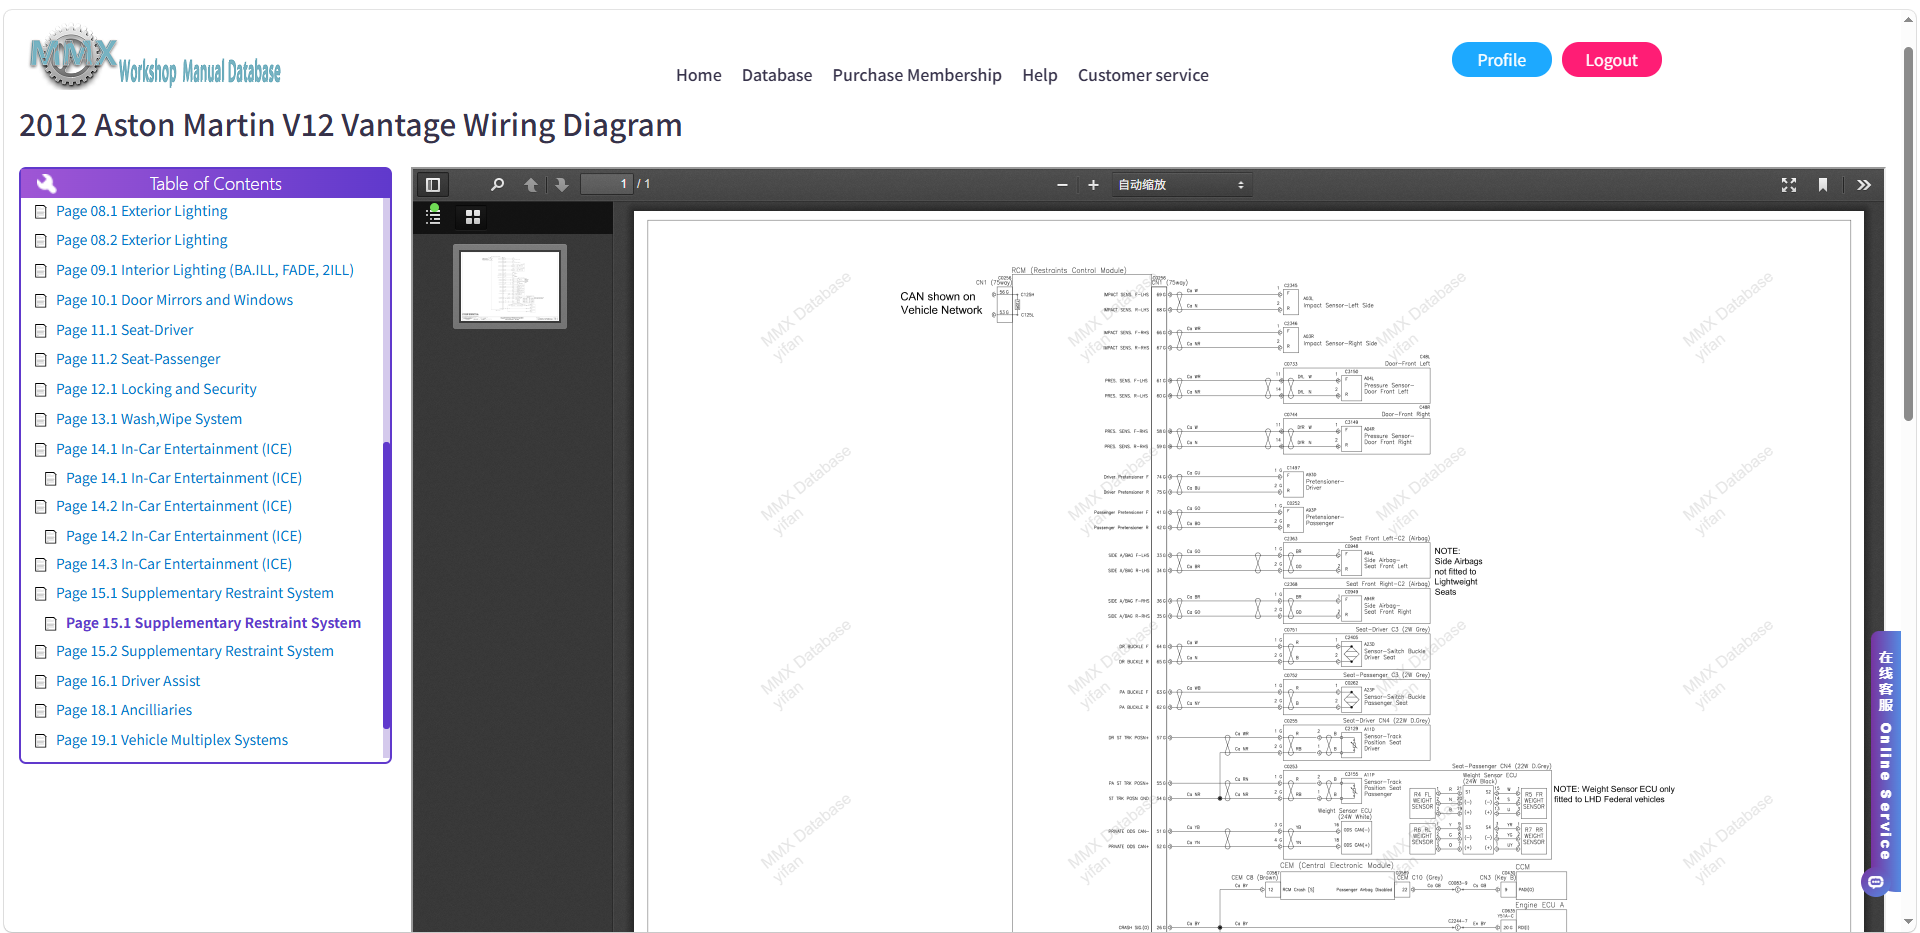Select nested Page 14.2 In-Car Entertainment child entry
This screenshot has height=933, width=1920.
pyautogui.click(x=184, y=536)
